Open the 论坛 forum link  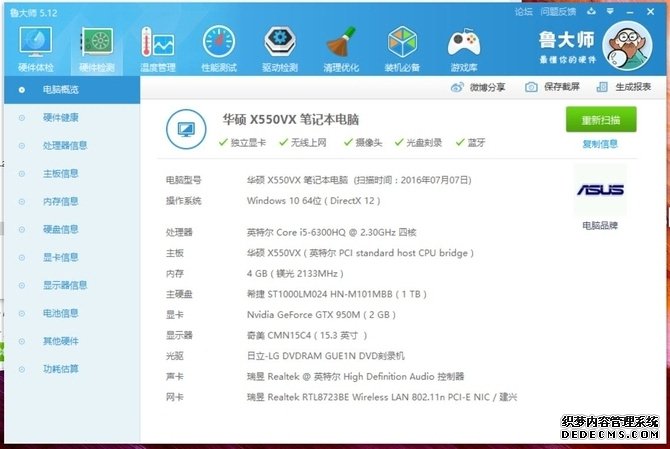[x=523, y=11]
